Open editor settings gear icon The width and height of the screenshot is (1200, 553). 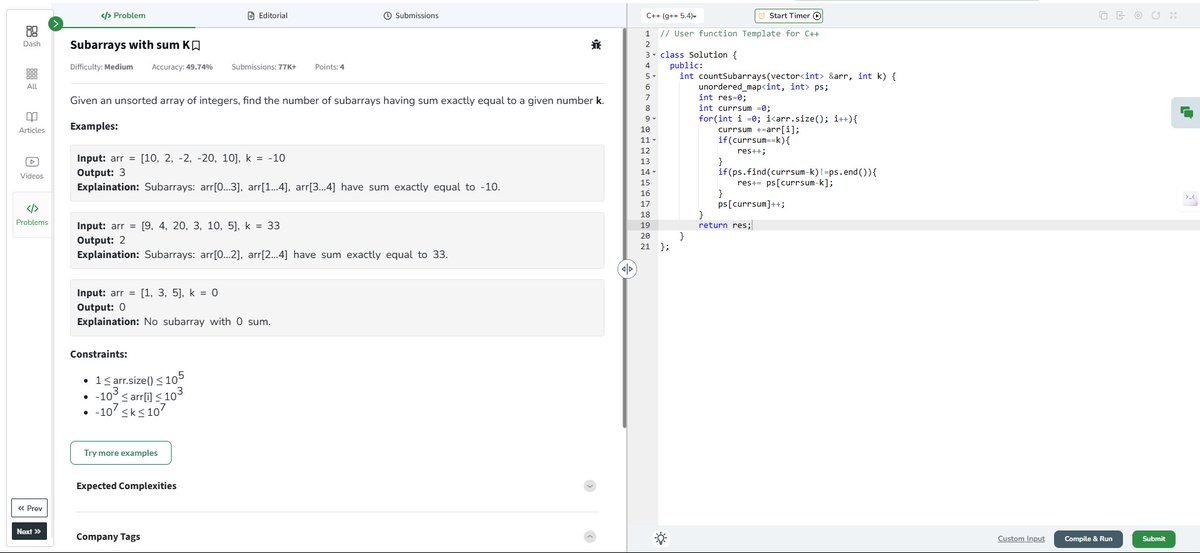coord(1138,16)
